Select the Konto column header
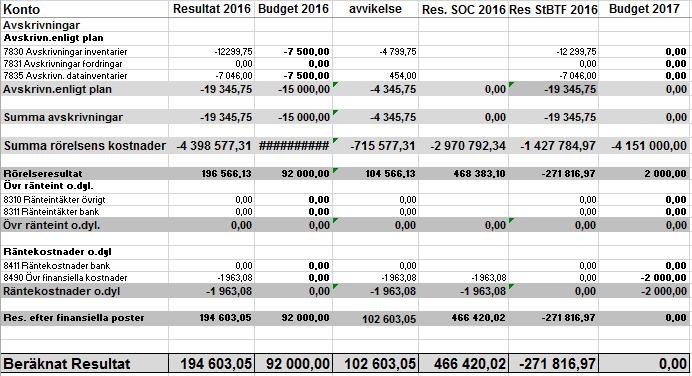 [x=22, y=9]
